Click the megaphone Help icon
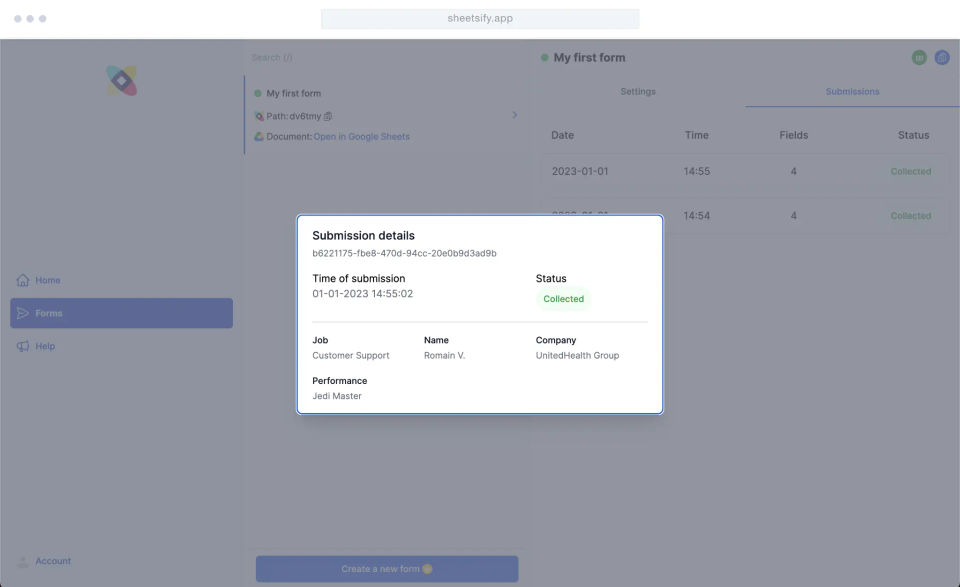The height and width of the screenshot is (587, 960). pyautogui.click(x=23, y=346)
